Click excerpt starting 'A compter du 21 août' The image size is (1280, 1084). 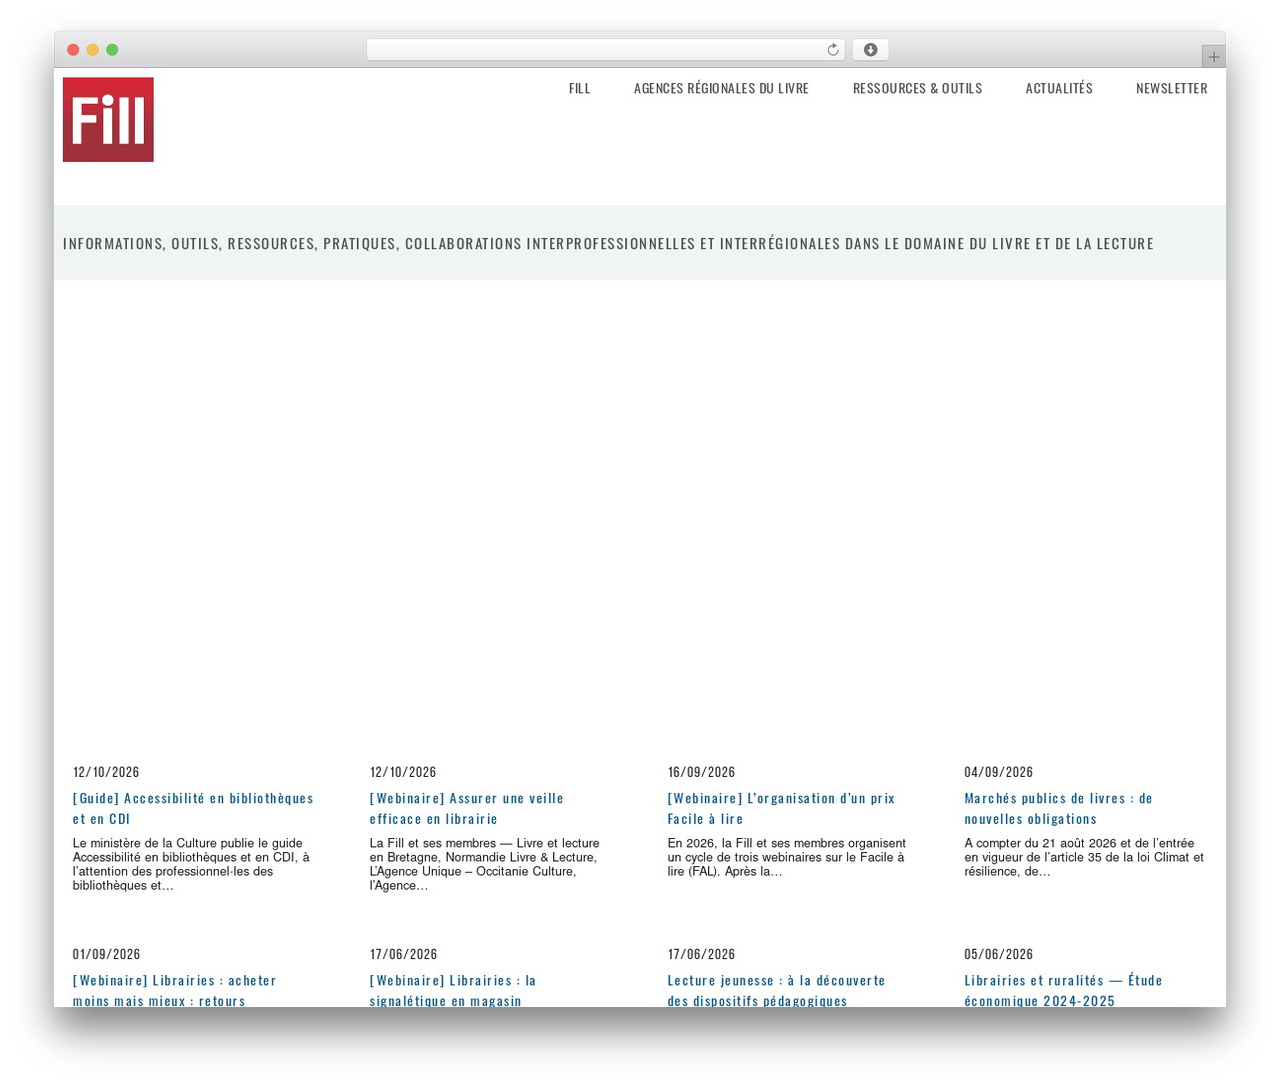pos(1084,857)
